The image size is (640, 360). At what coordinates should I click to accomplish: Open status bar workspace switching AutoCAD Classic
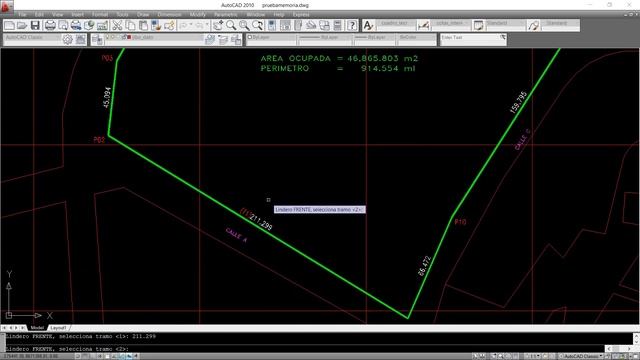(581, 356)
